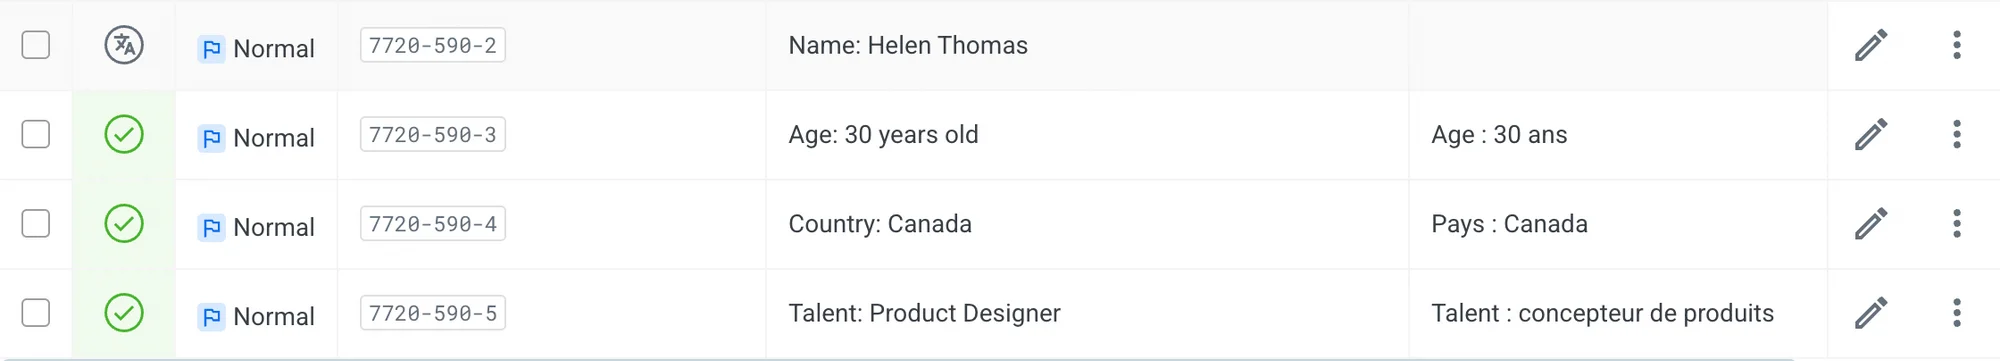Image resolution: width=2000 pixels, height=361 pixels.
Task: Edit the Talent: Product Designer translation
Action: click(x=1871, y=313)
